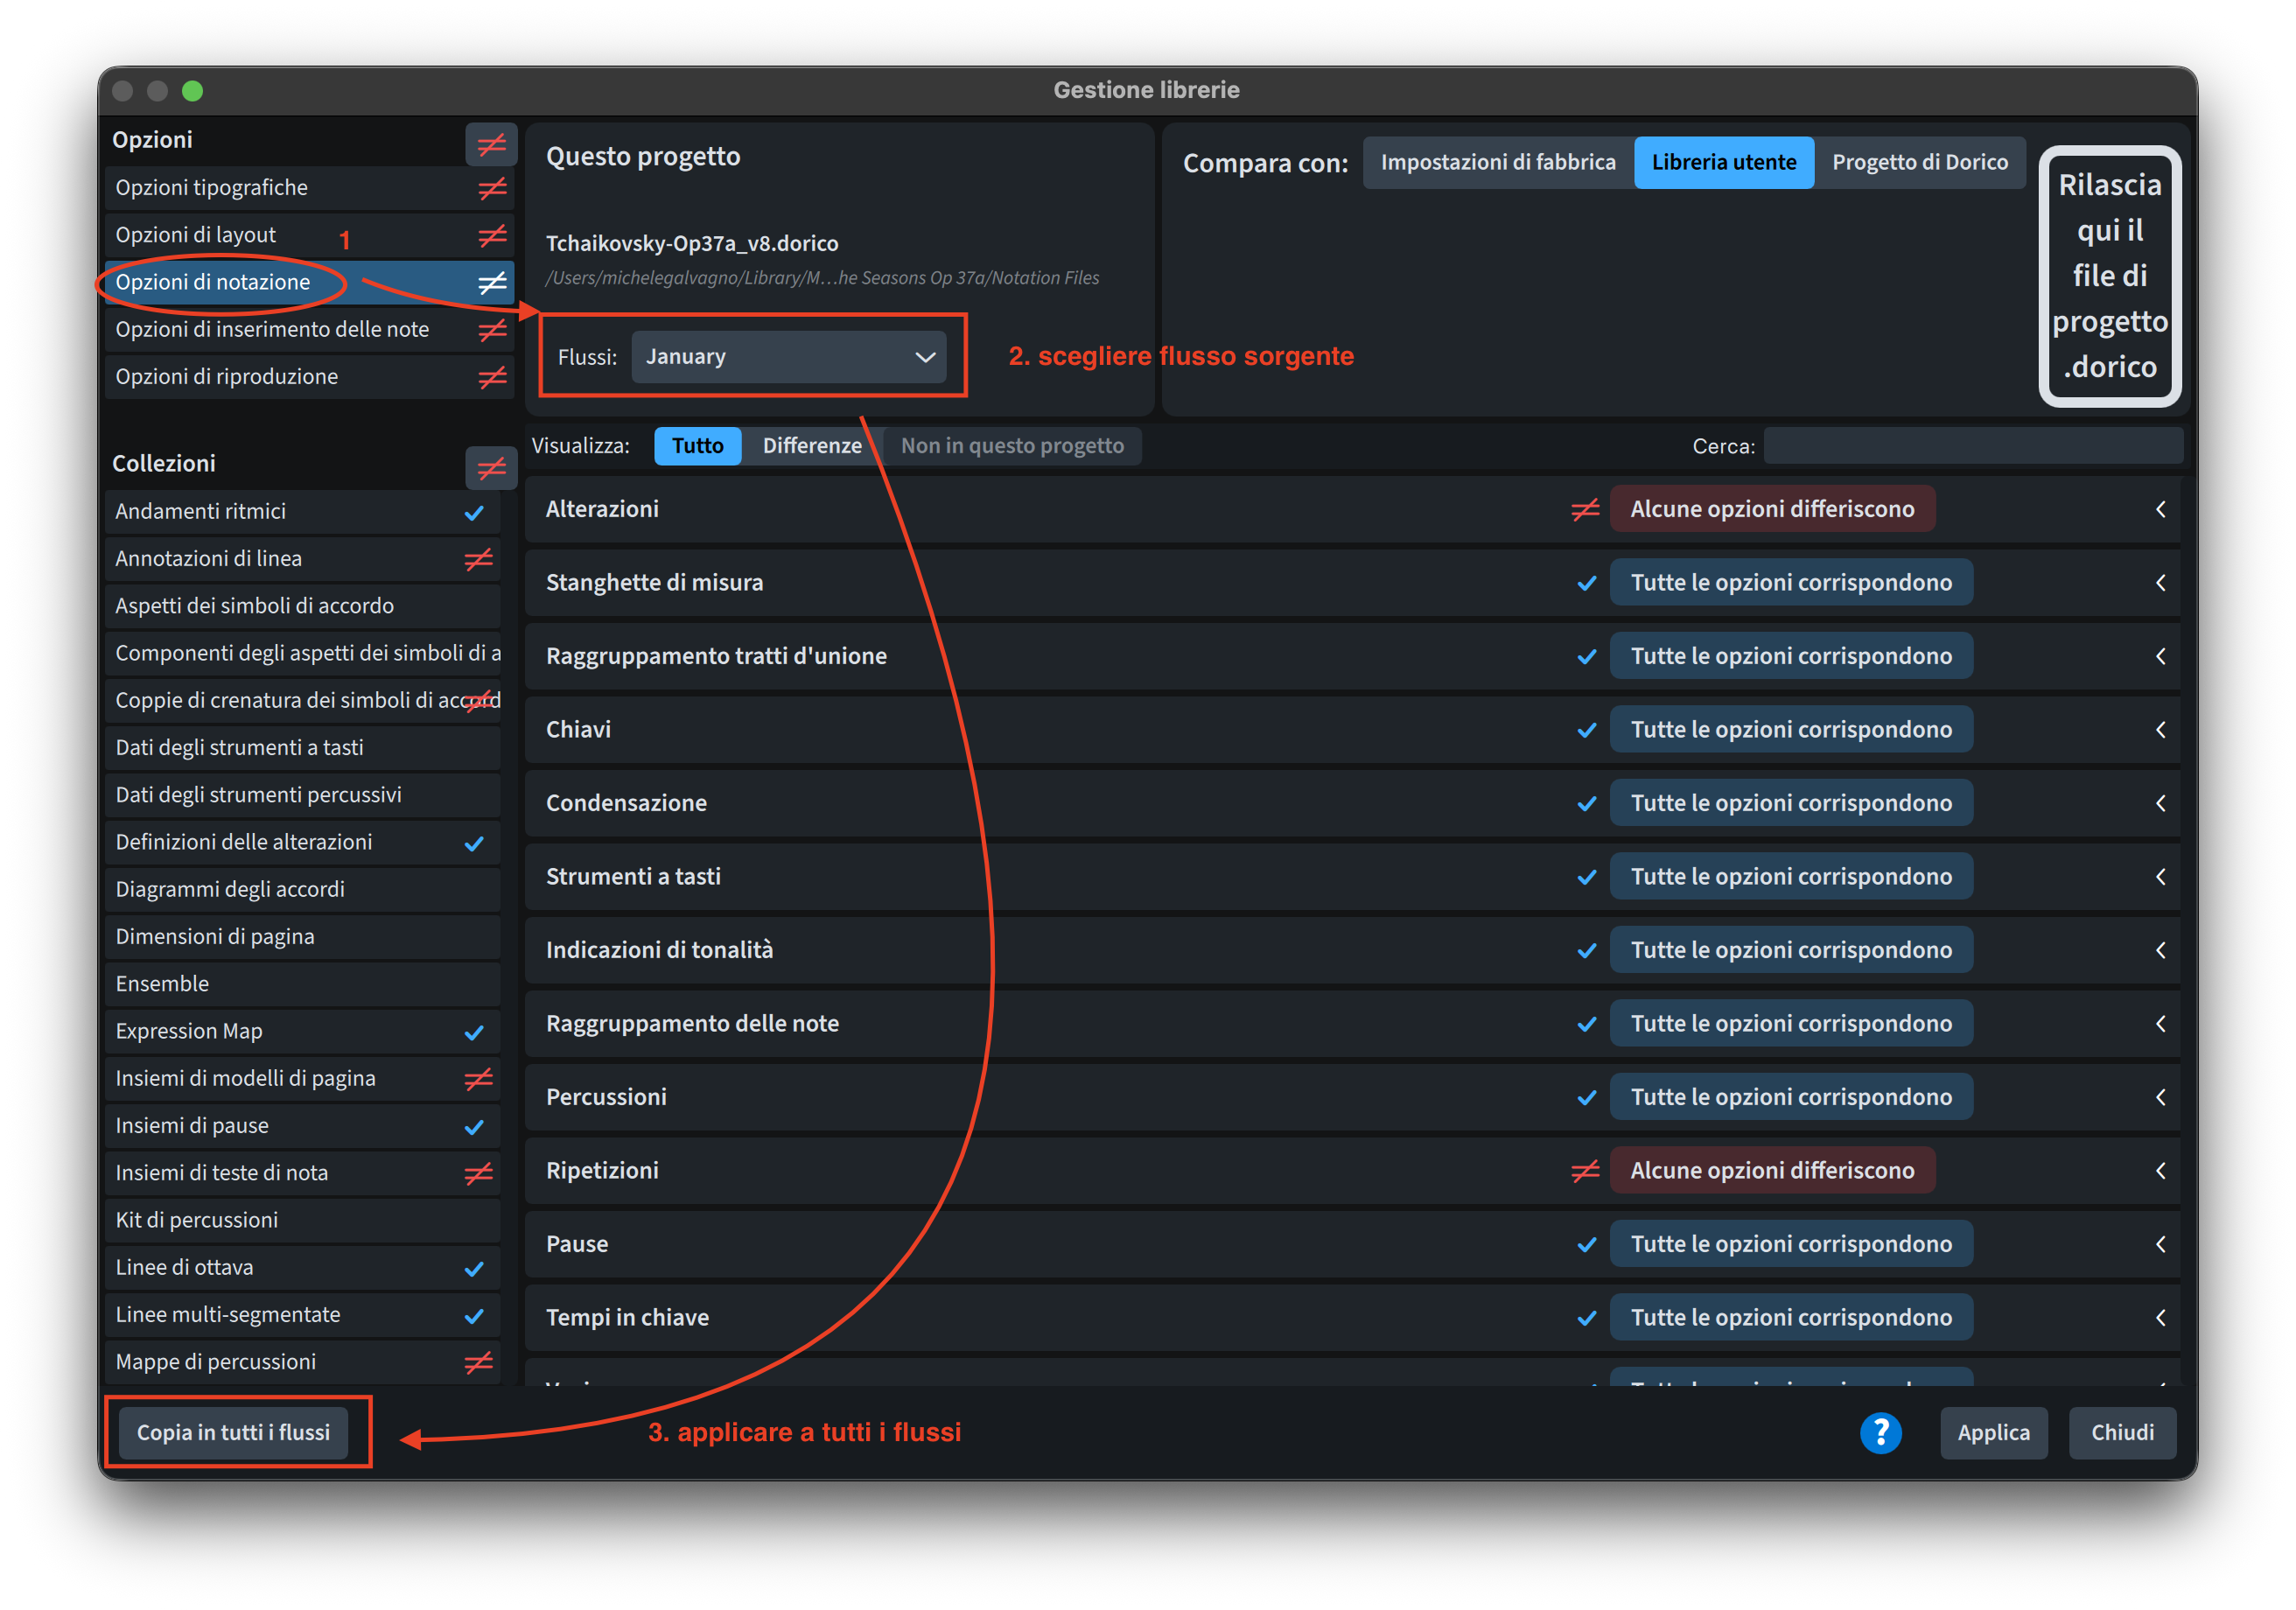Click the not-equal icon in Alterazioni row
This screenshot has width=2296, height=1610.
(1585, 510)
